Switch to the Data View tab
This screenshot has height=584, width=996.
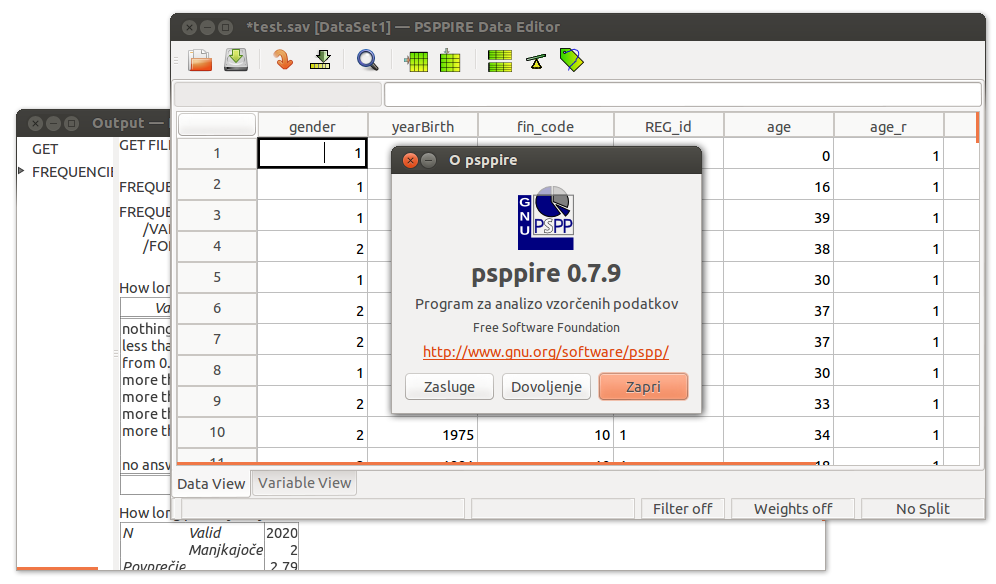tap(211, 484)
